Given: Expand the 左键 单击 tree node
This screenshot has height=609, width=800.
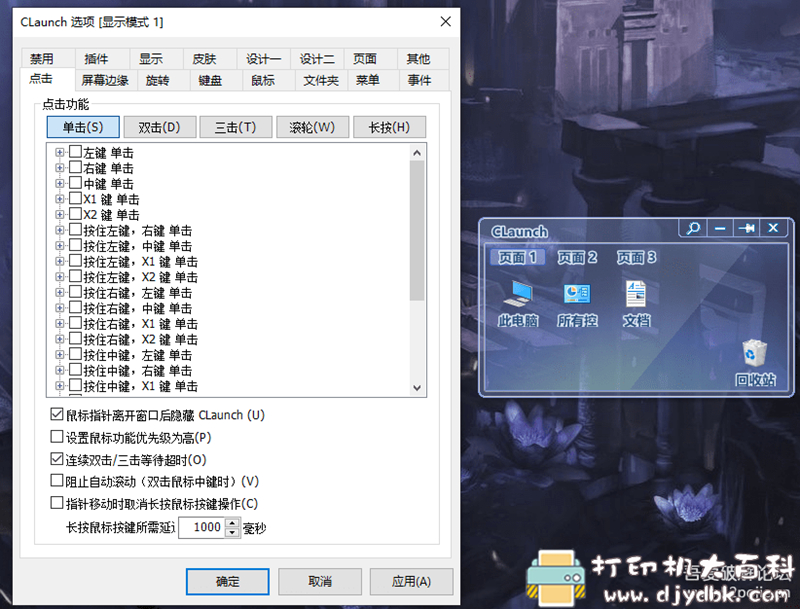Looking at the screenshot, I should (x=60, y=153).
